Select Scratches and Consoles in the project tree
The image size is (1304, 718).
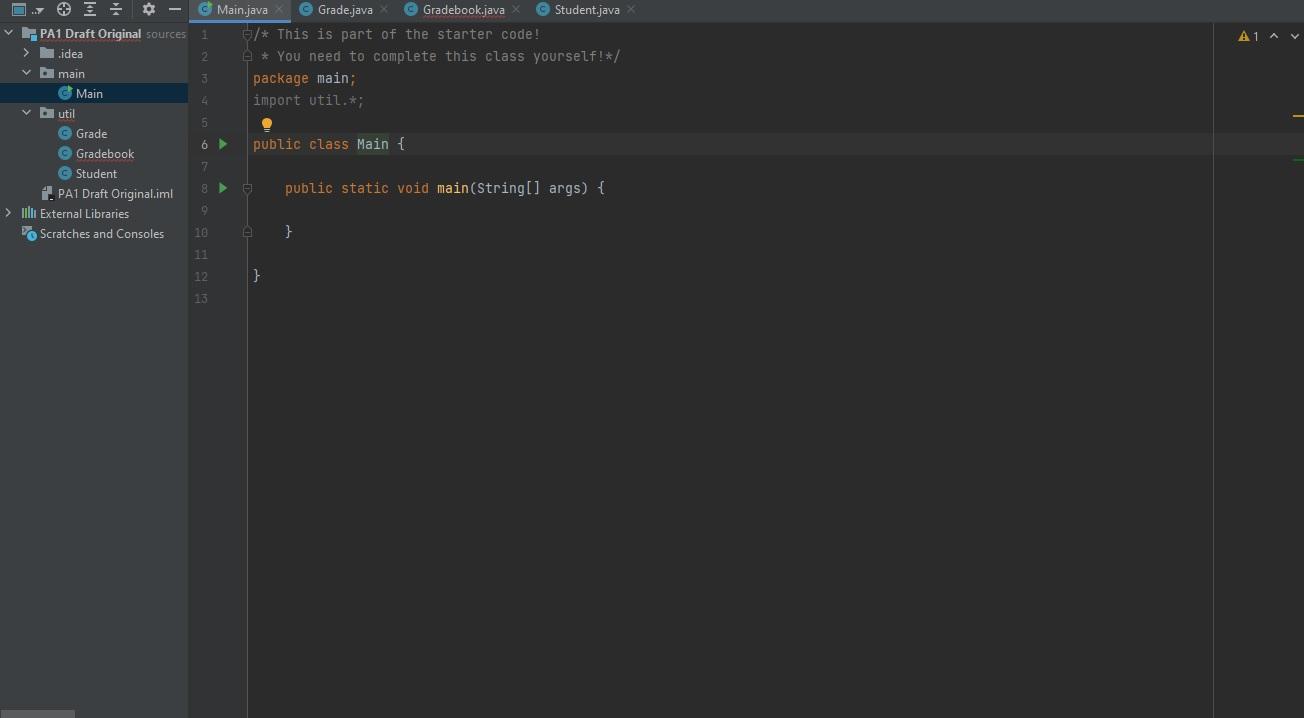pos(99,233)
